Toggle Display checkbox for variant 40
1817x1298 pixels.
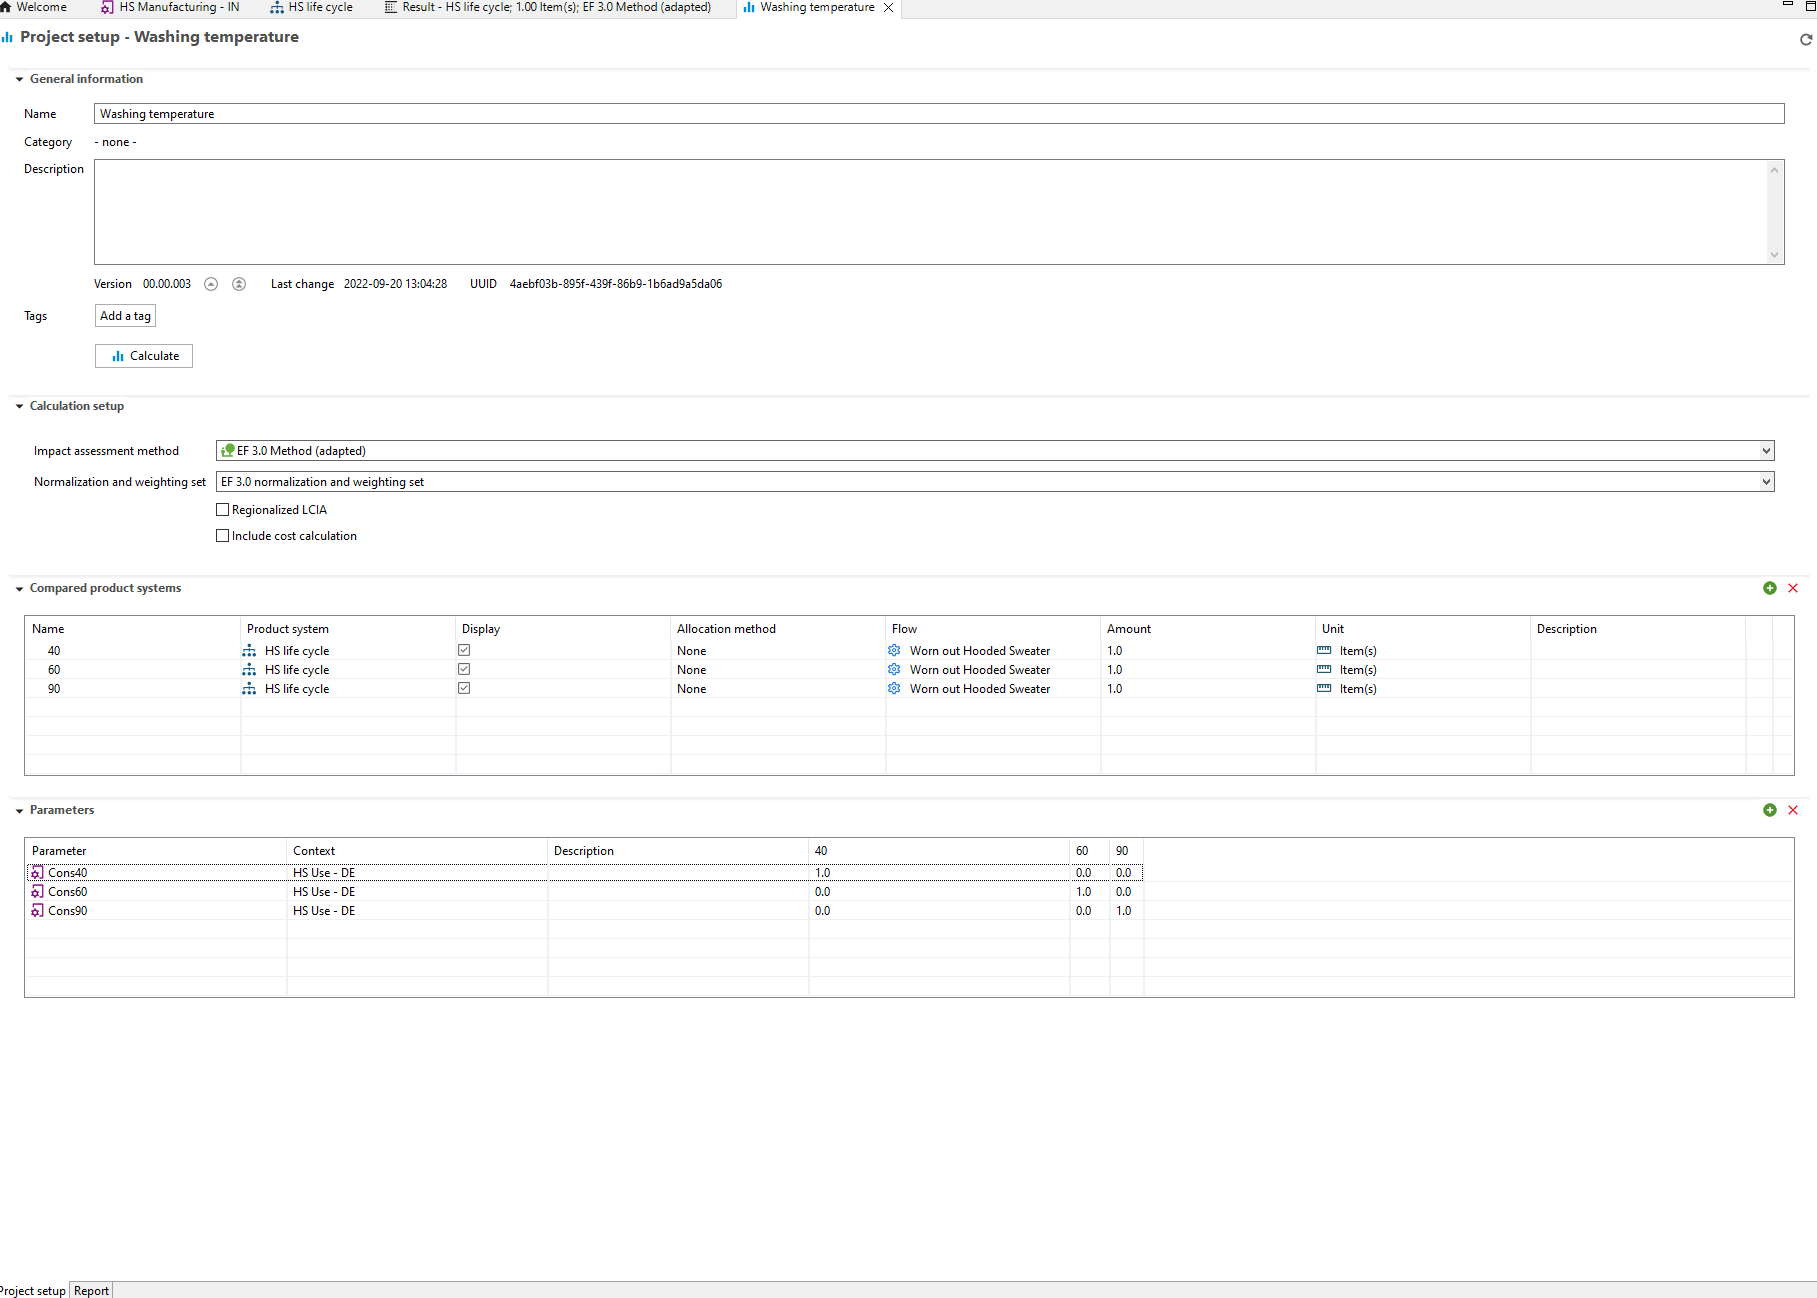[x=464, y=650]
